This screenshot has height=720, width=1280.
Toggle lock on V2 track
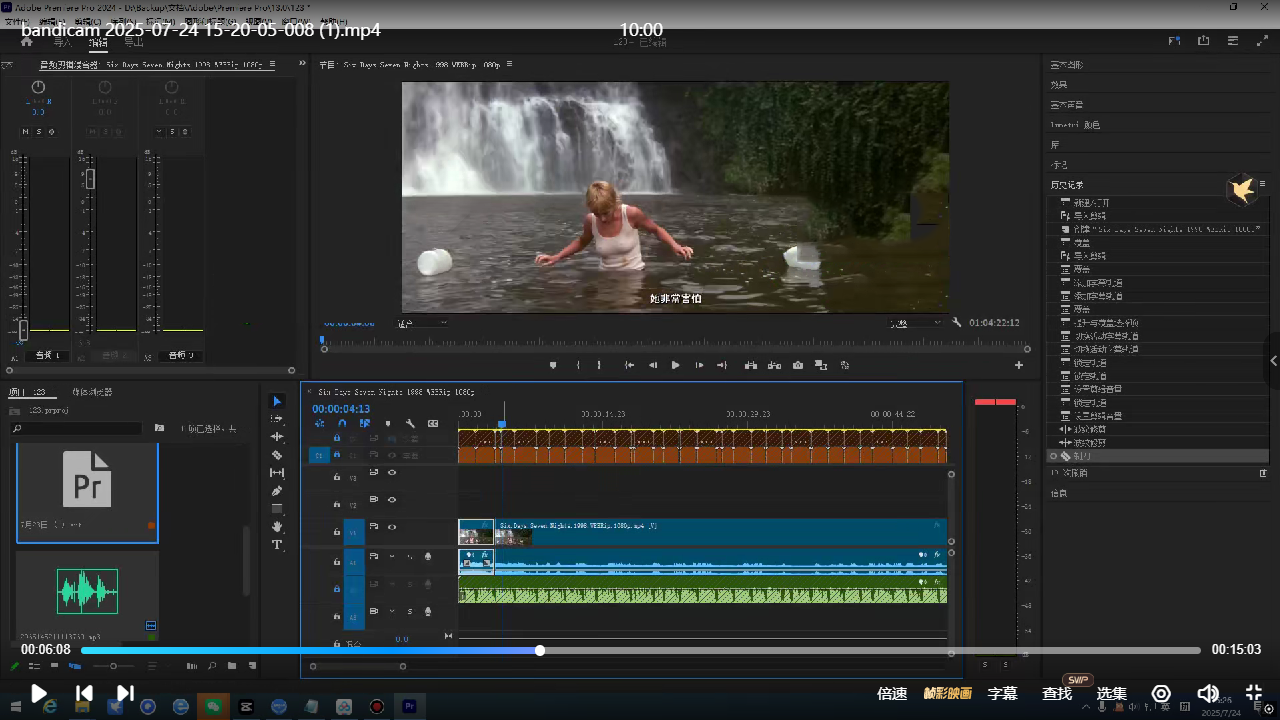click(x=337, y=505)
